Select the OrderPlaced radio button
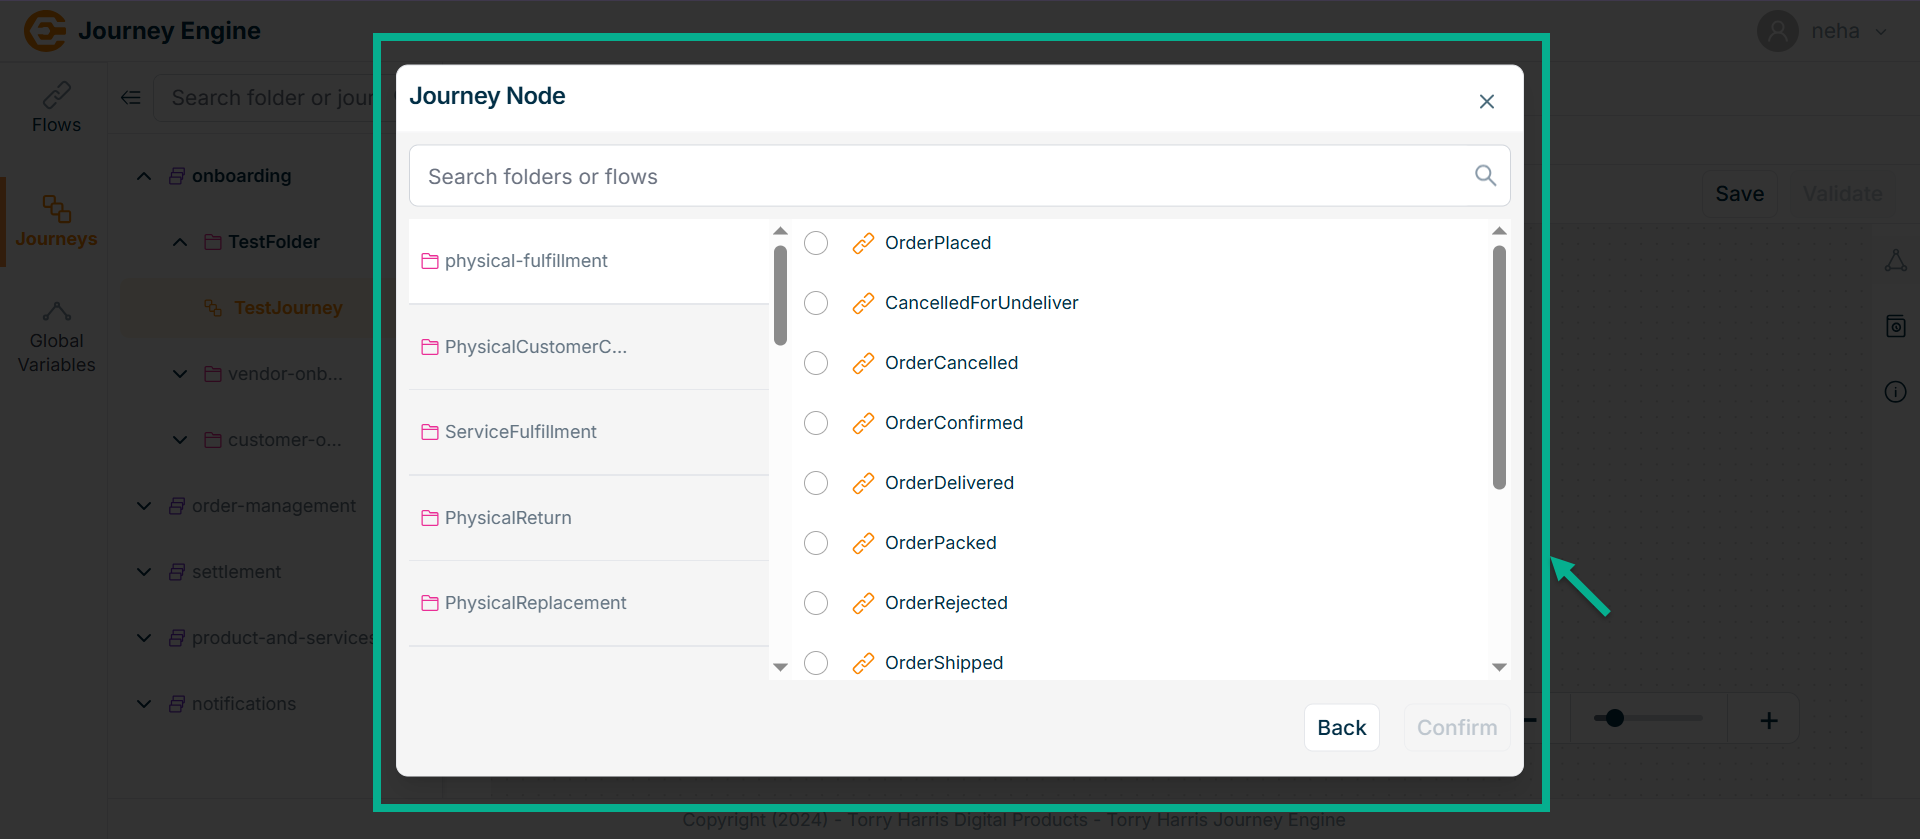This screenshot has height=839, width=1920. [x=816, y=243]
